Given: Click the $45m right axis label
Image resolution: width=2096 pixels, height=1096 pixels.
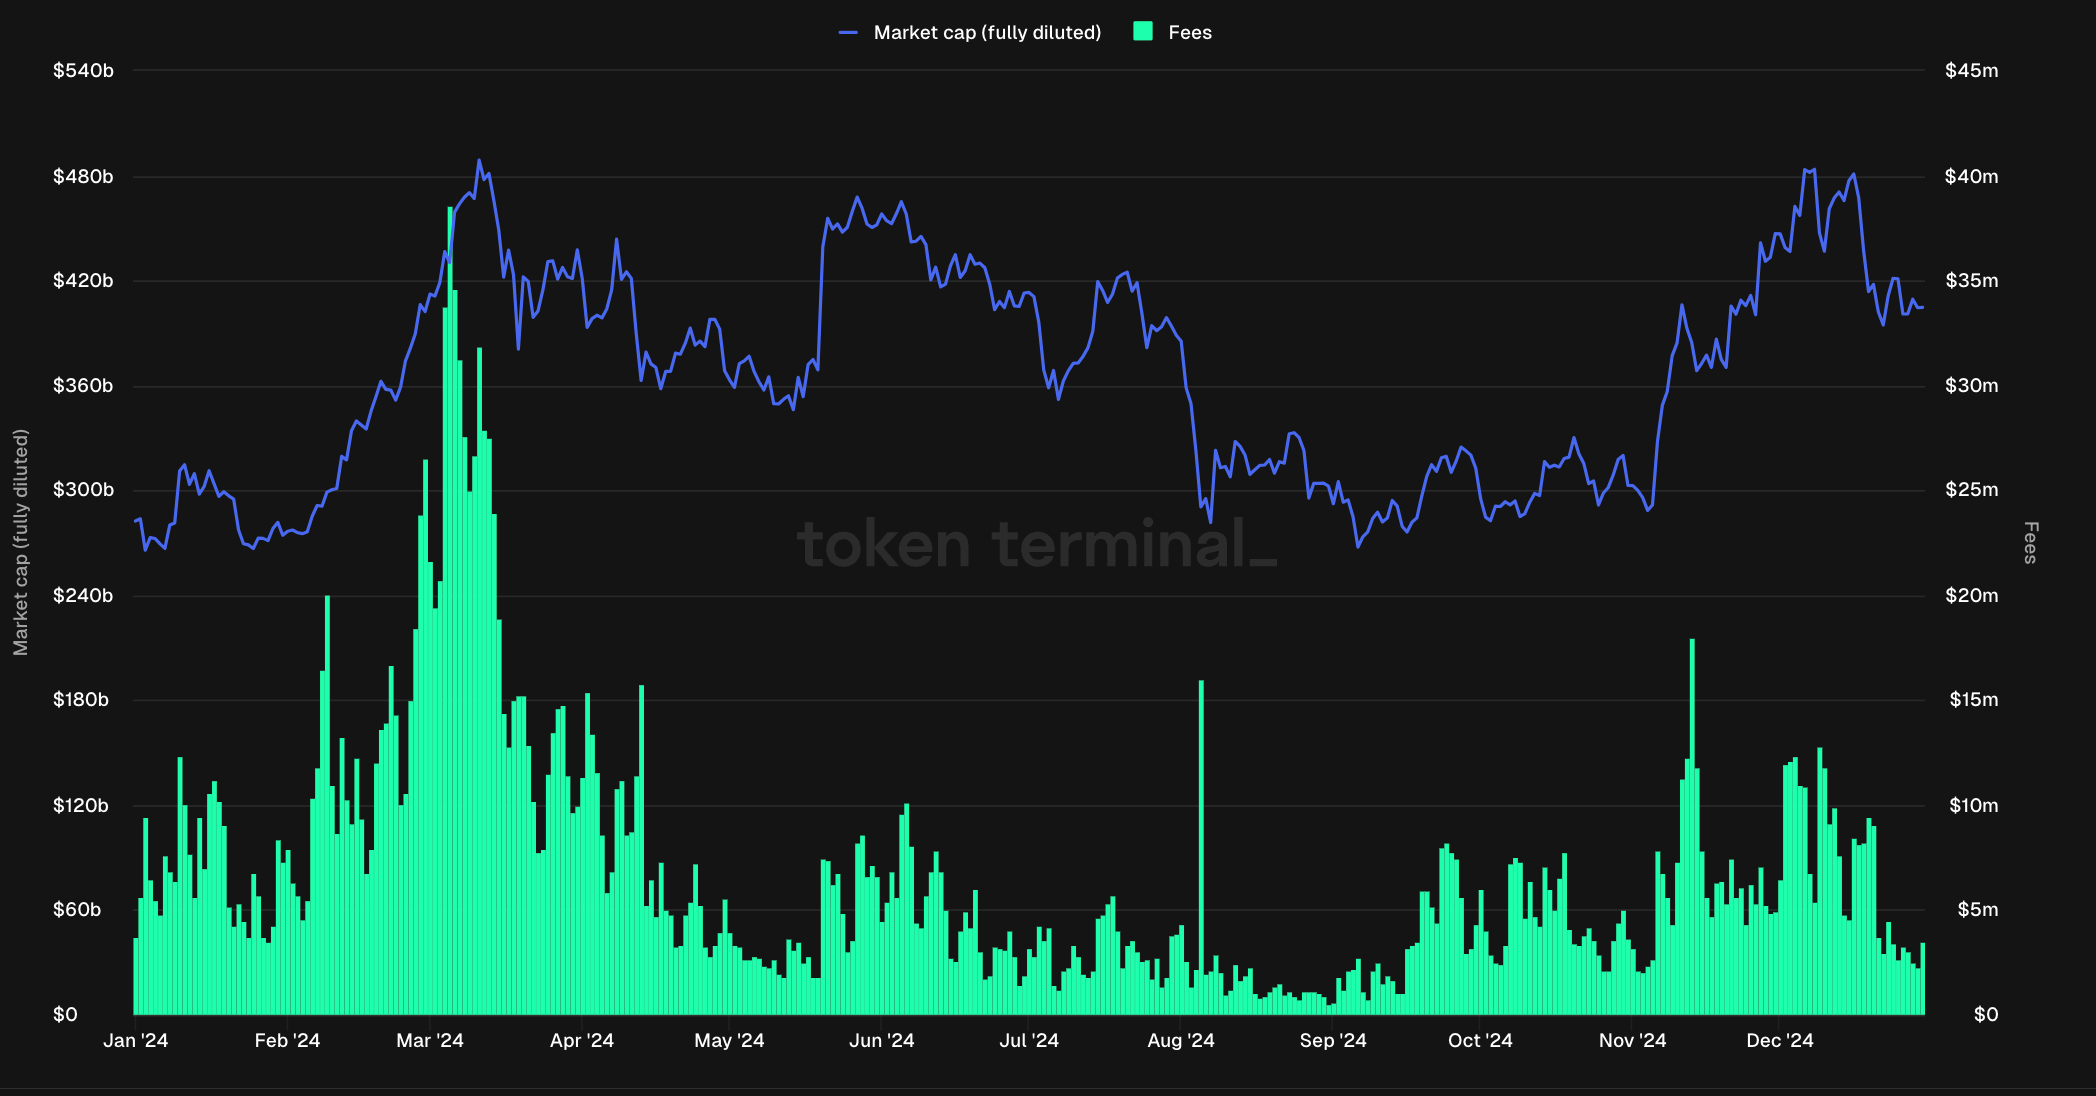Looking at the screenshot, I should click(1971, 71).
